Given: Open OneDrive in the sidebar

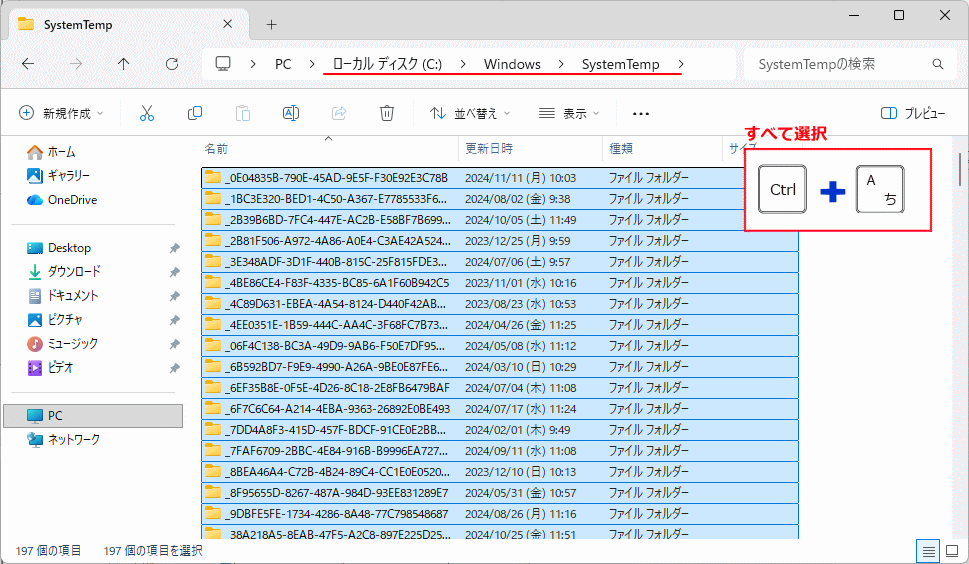Looking at the screenshot, I should (62, 200).
